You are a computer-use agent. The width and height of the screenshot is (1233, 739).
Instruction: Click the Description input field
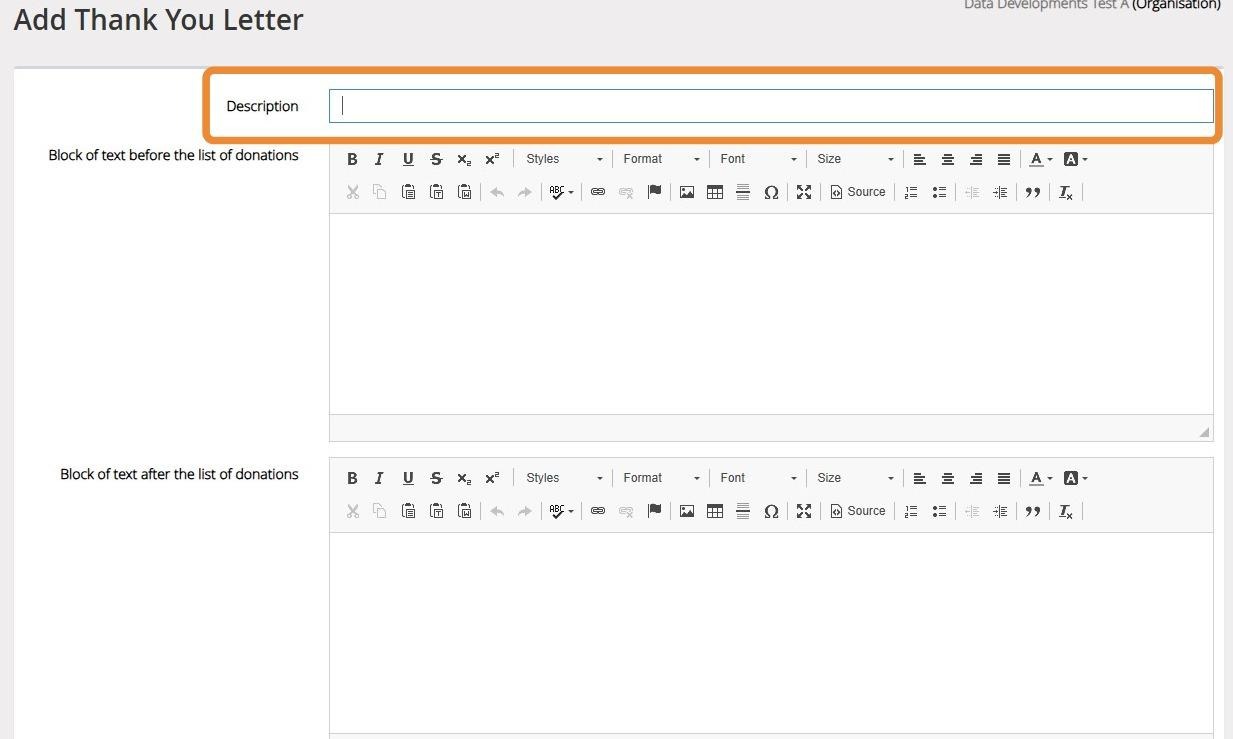(x=771, y=106)
